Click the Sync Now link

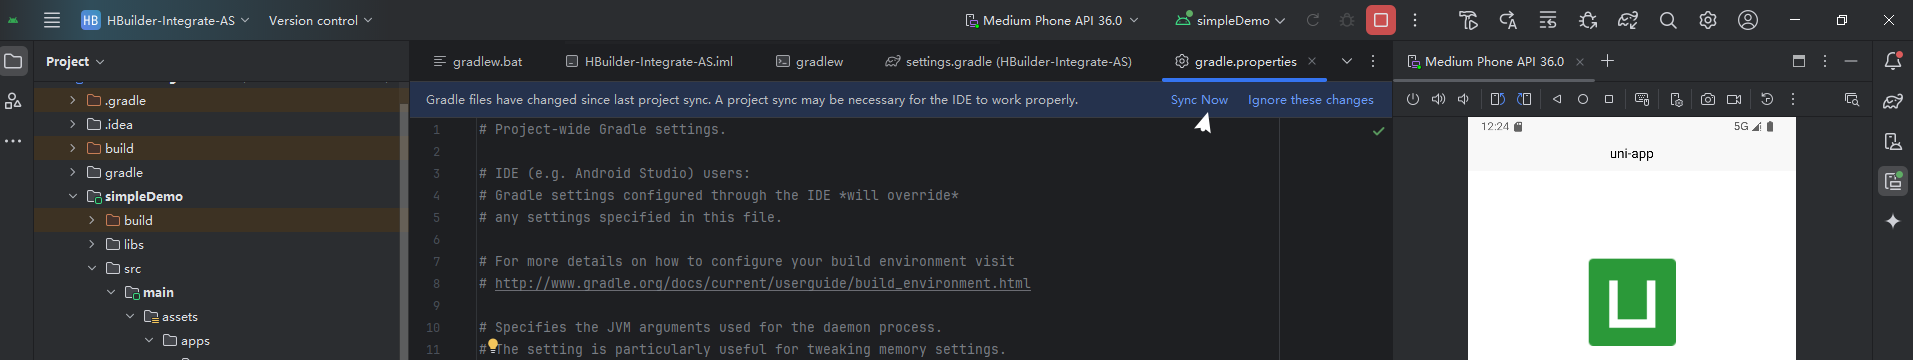point(1199,99)
